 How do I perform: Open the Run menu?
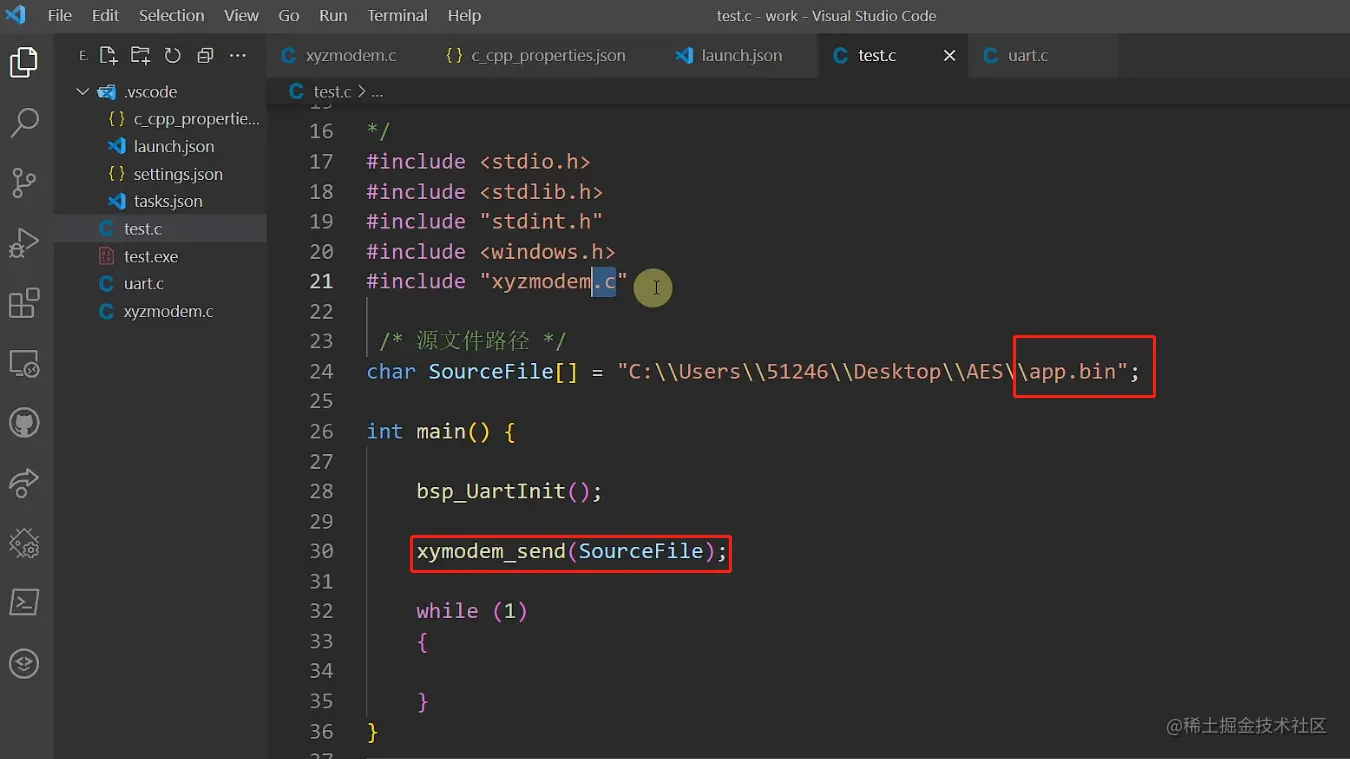pos(333,16)
